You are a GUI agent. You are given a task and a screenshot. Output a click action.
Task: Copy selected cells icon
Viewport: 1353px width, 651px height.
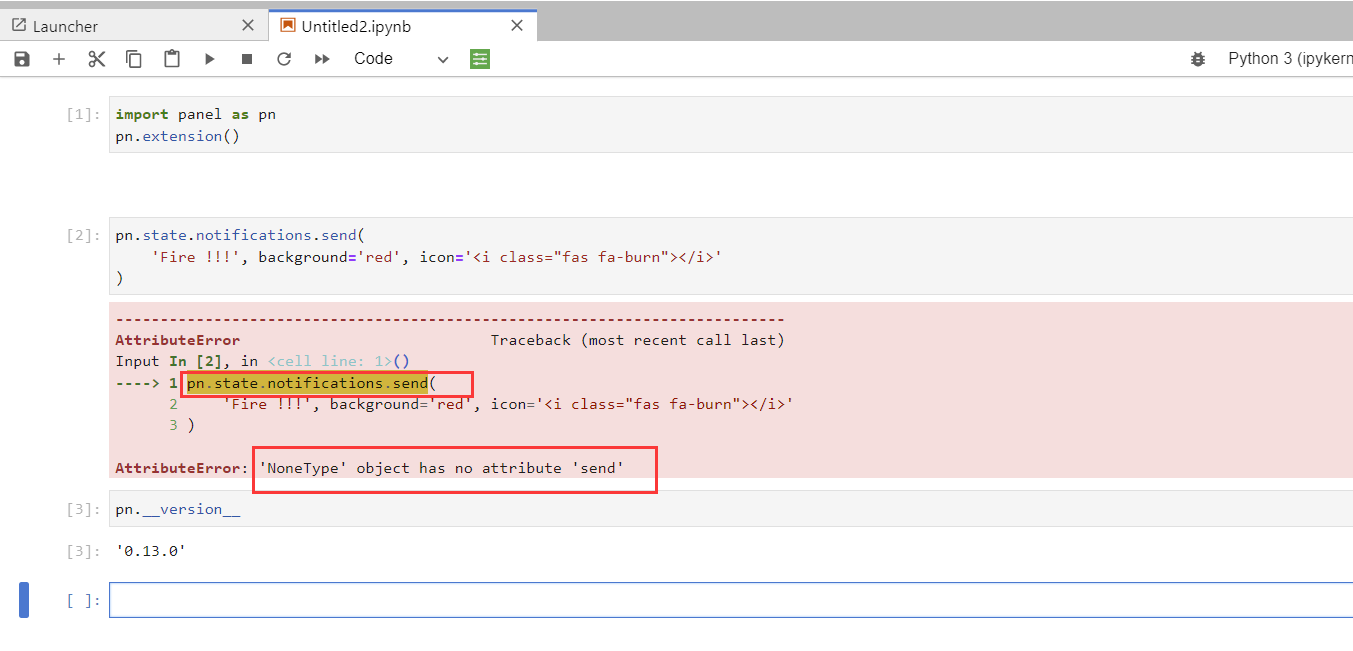click(134, 59)
